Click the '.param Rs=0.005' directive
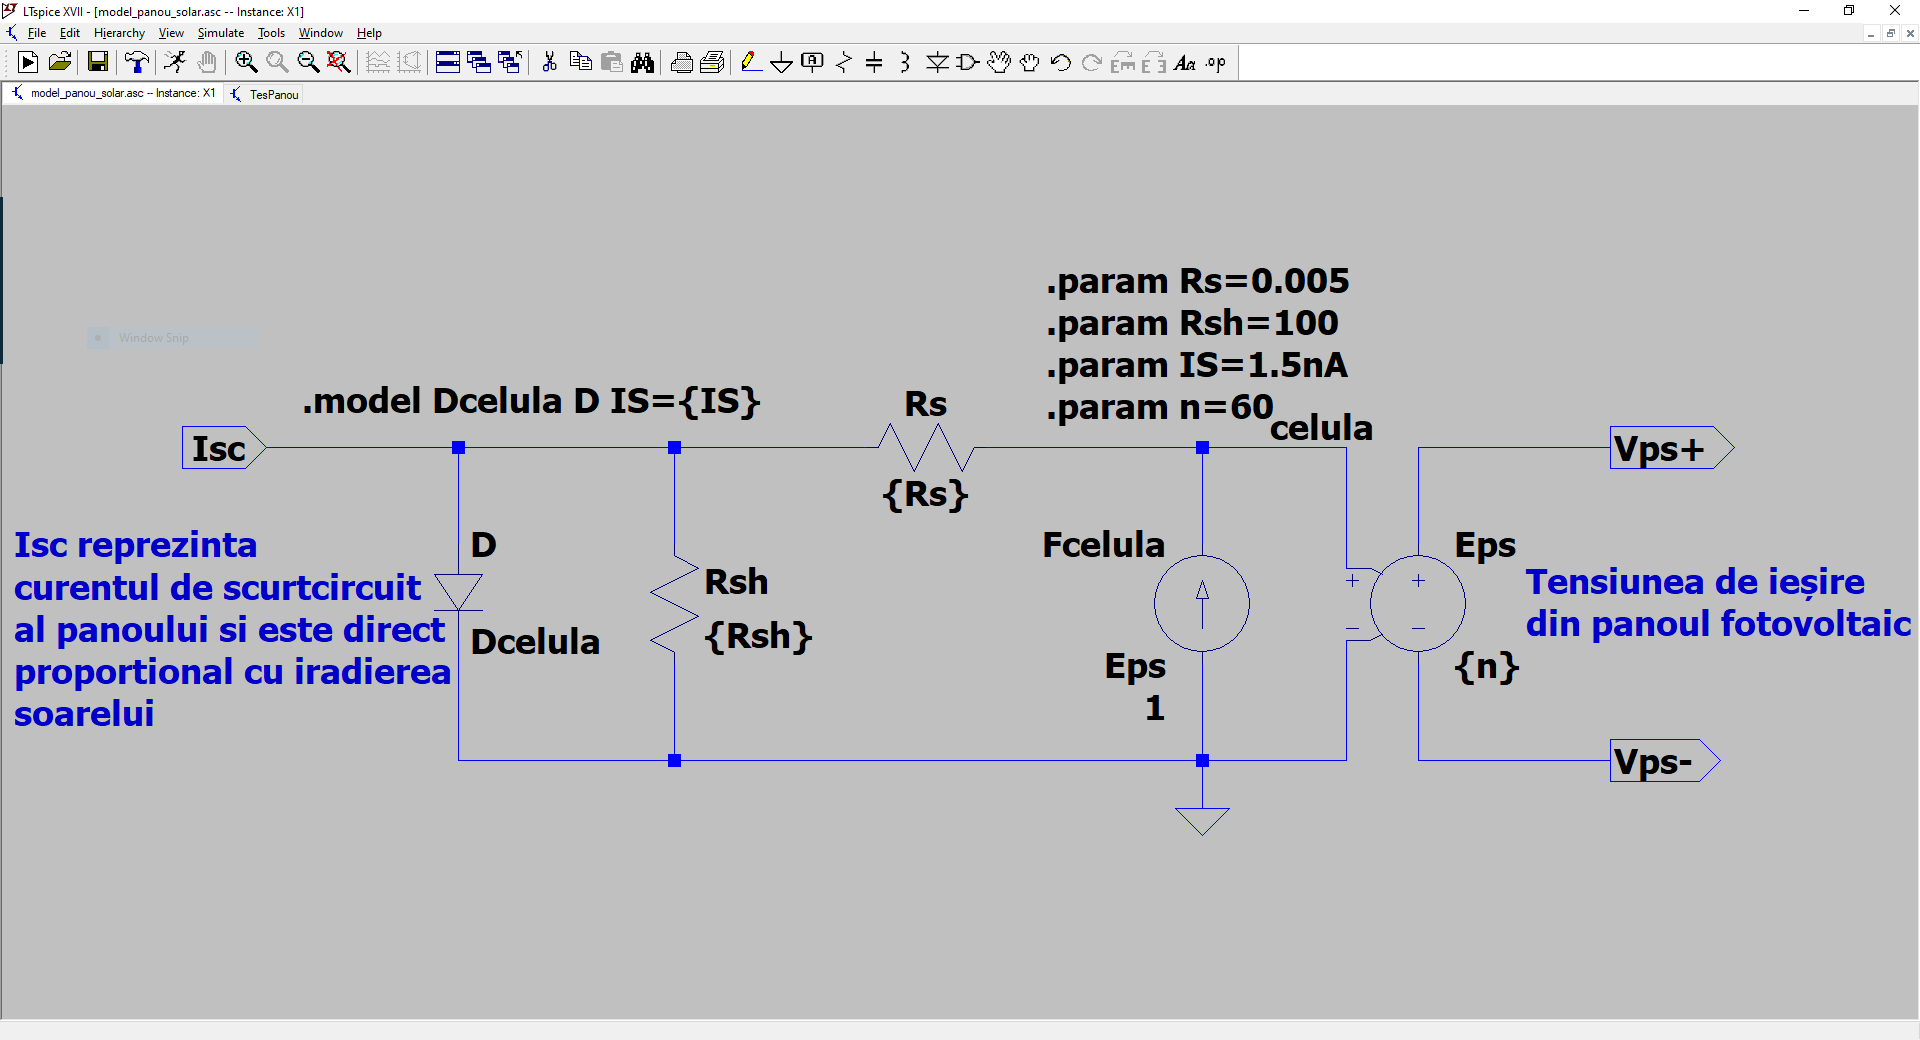This screenshot has height=1040, width=1920. click(x=1198, y=281)
